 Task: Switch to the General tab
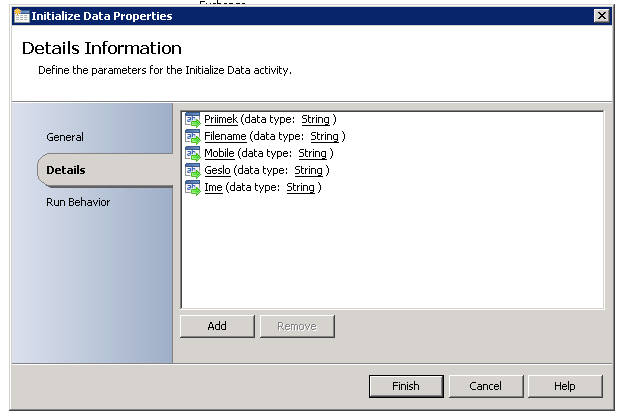(65, 137)
